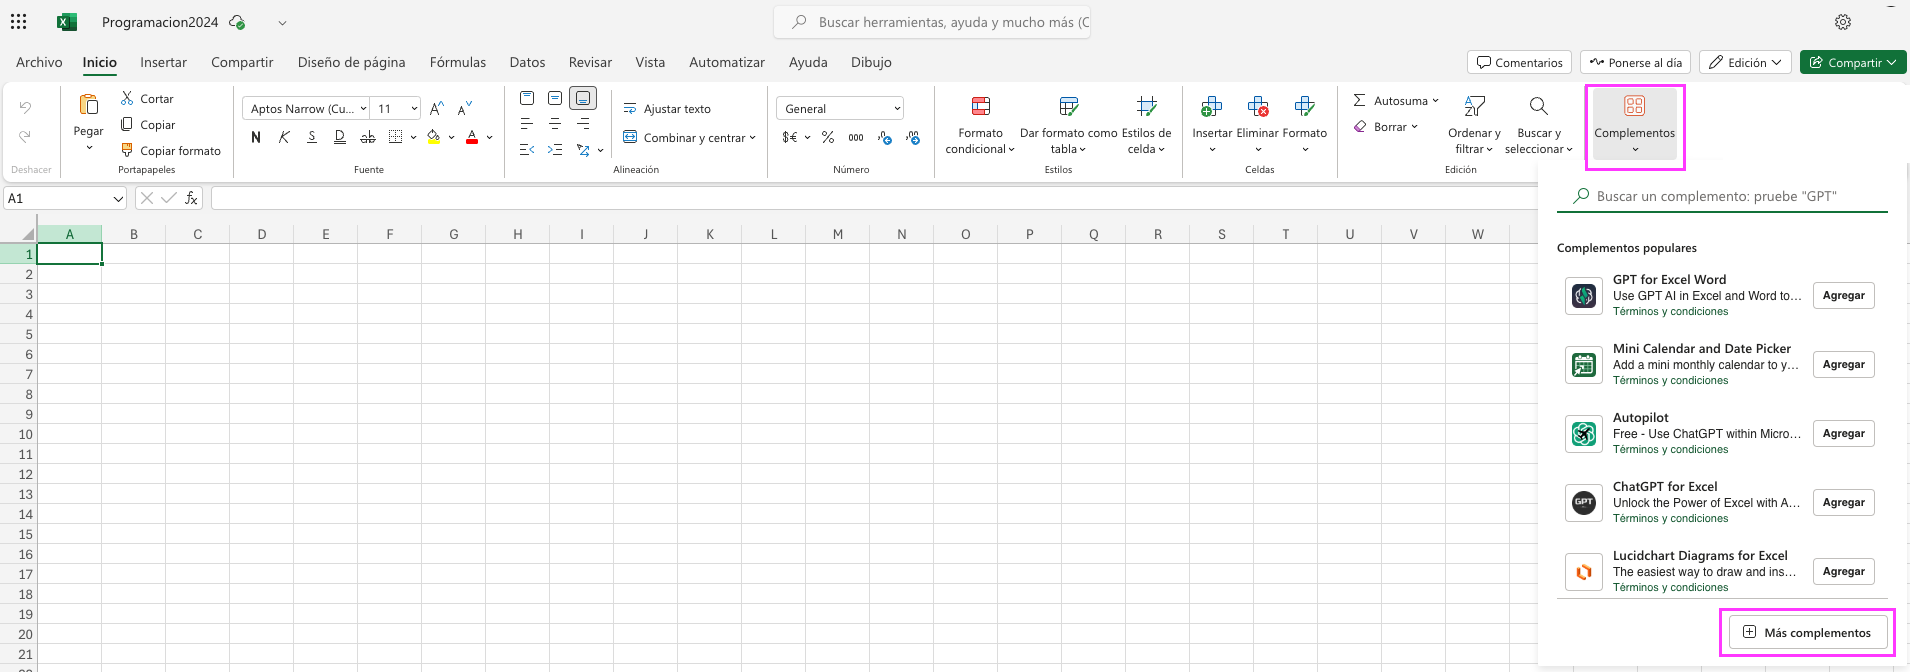Expand the Borrar dropdown
Viewport: 1910px width, 672px height.
[1414, 126]
